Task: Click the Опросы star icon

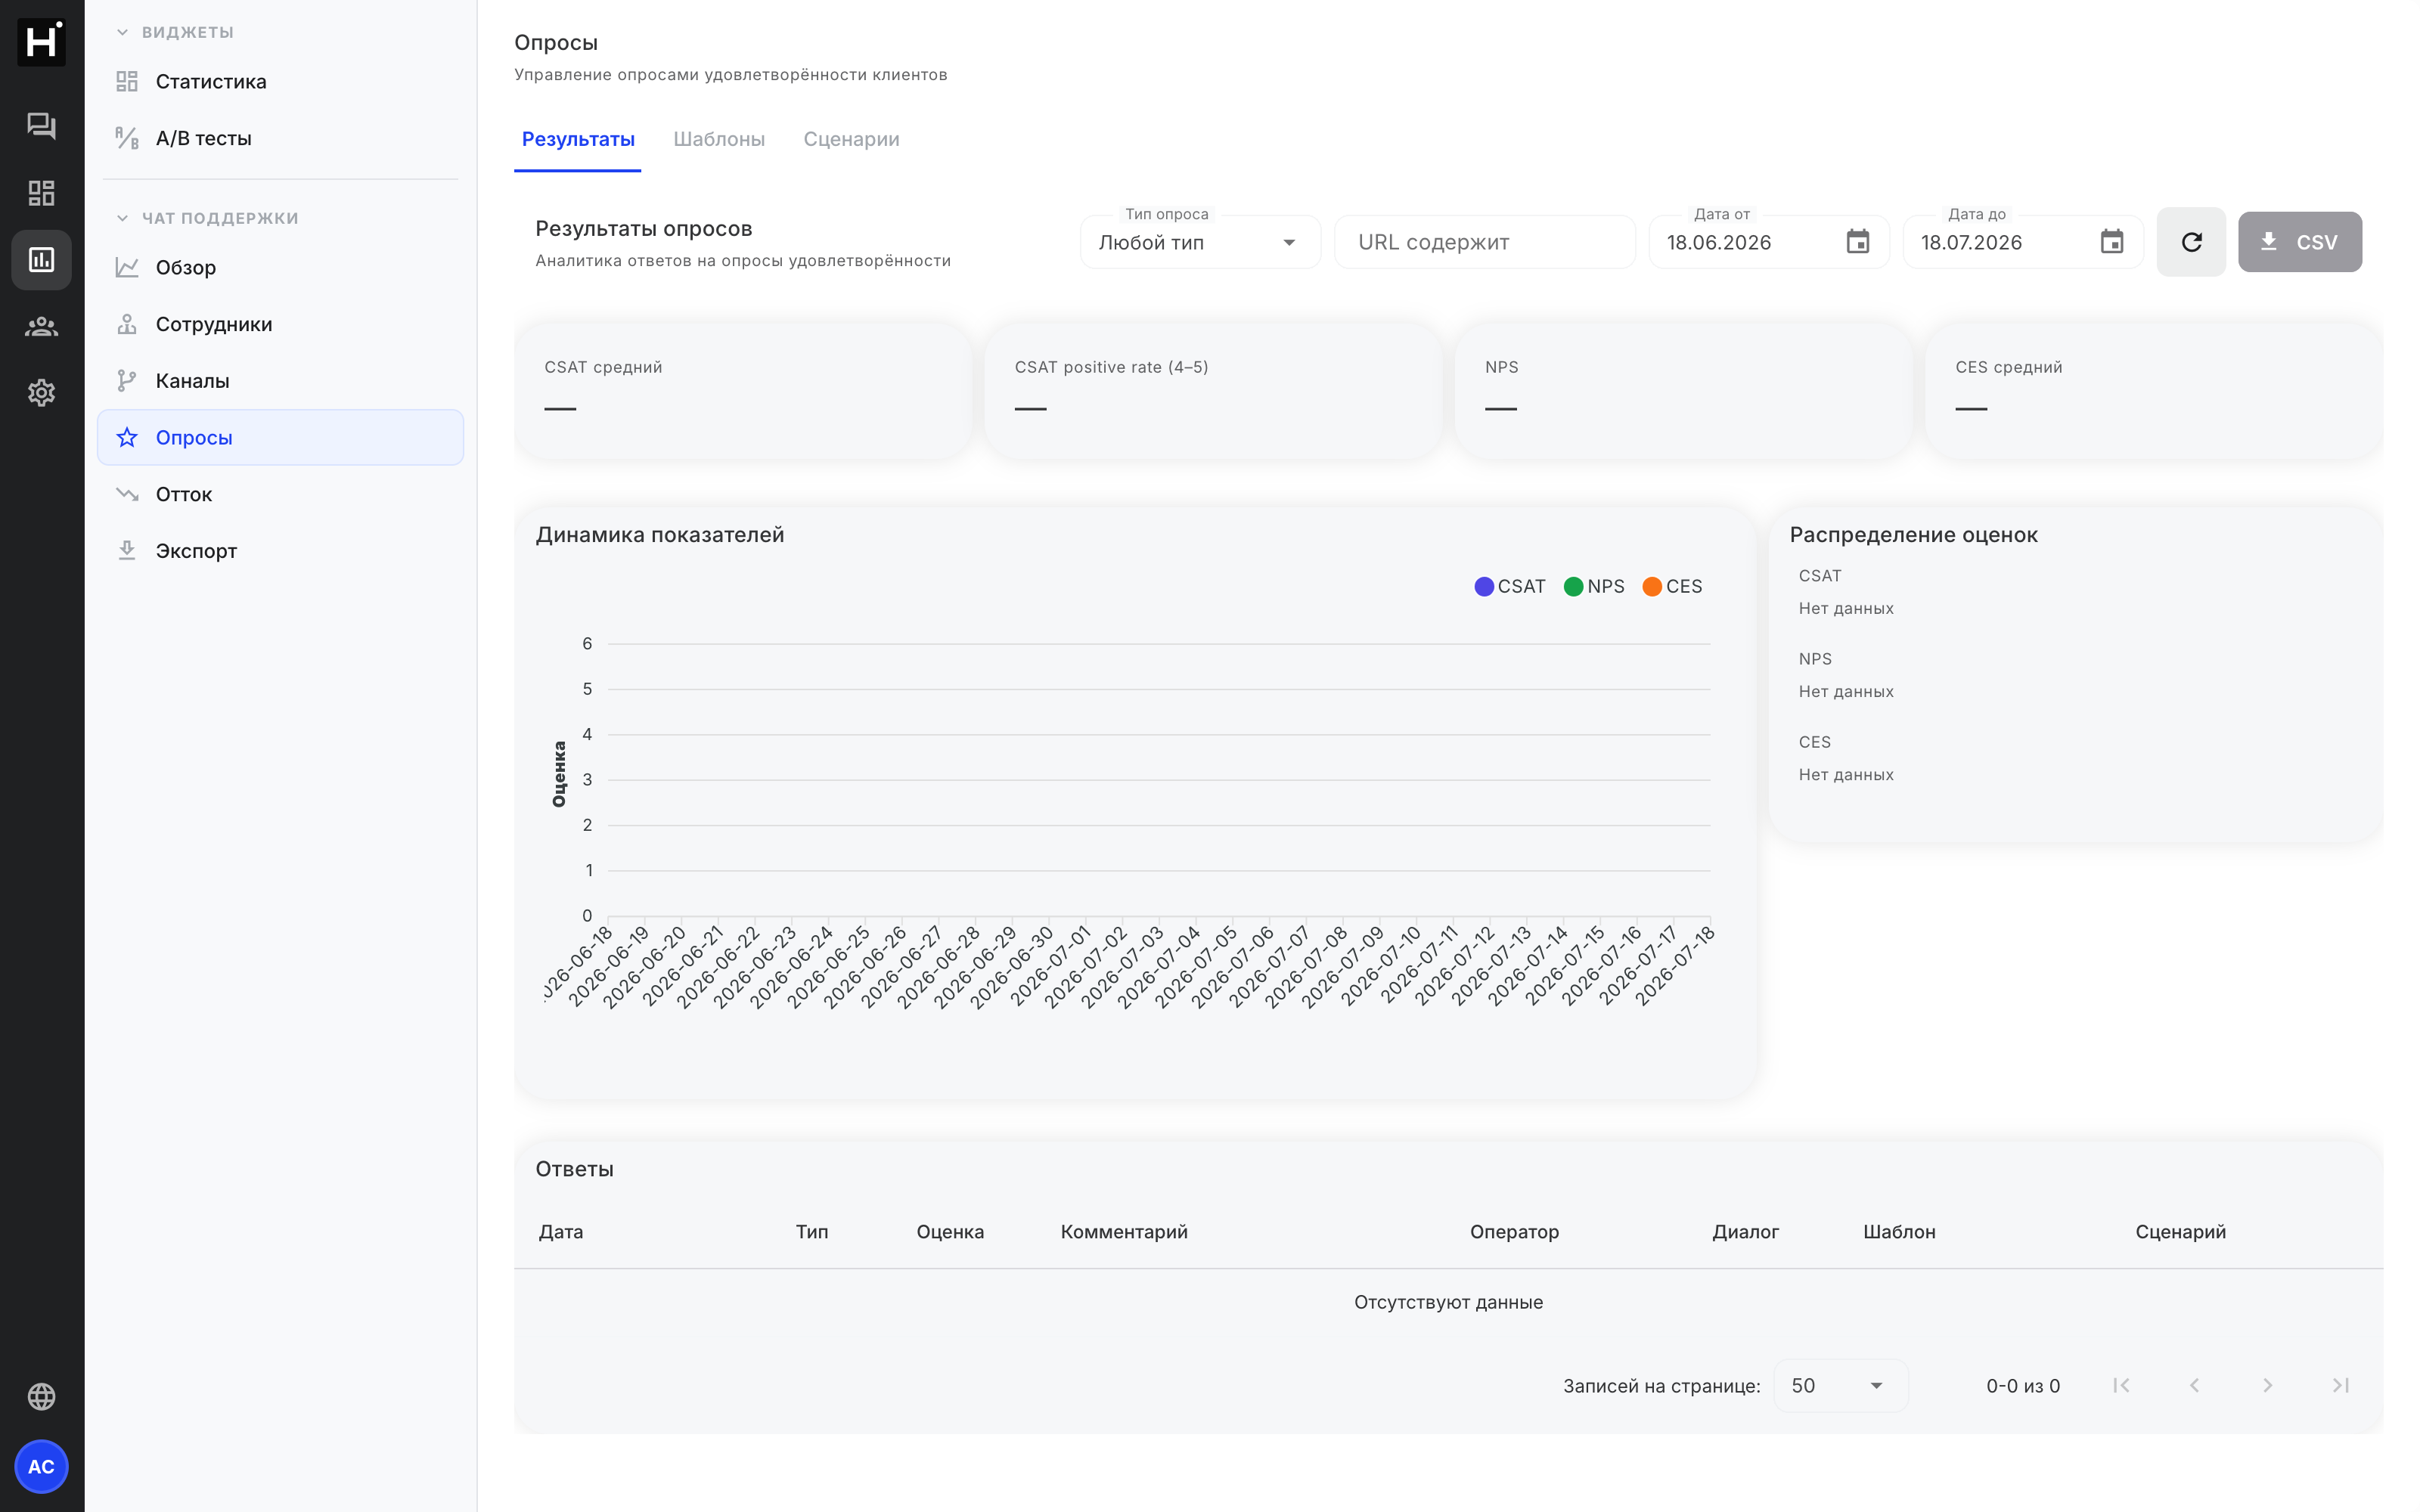Action: 127,437
